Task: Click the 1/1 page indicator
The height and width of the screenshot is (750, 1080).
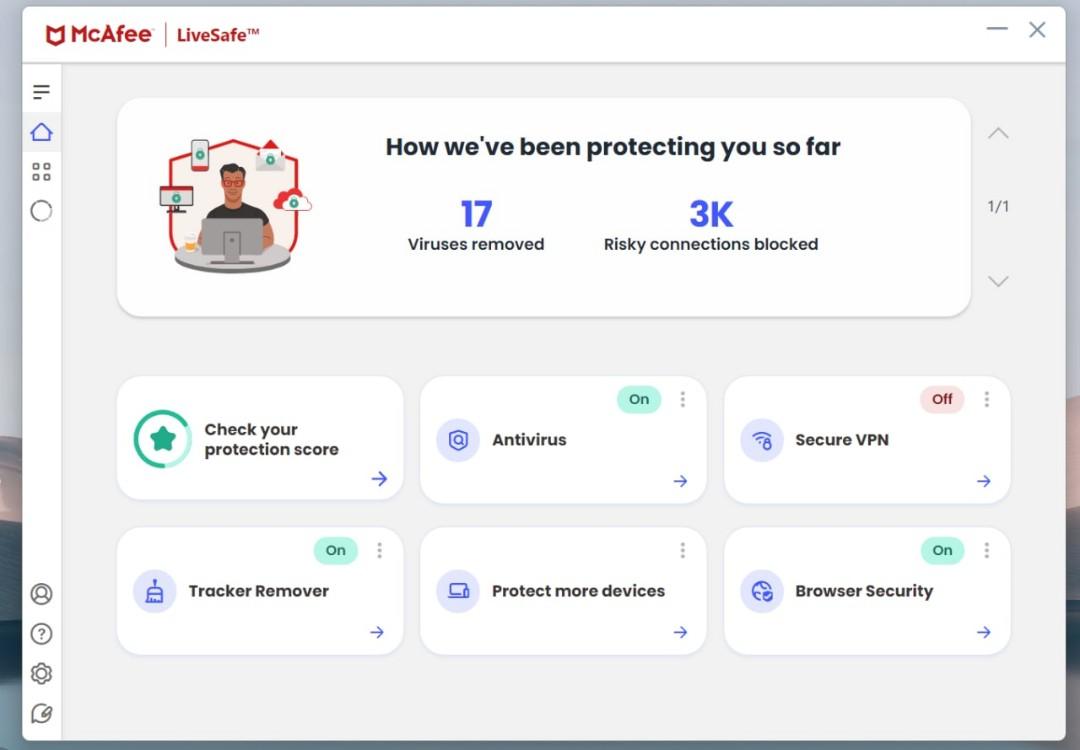Action: [998, 206]
